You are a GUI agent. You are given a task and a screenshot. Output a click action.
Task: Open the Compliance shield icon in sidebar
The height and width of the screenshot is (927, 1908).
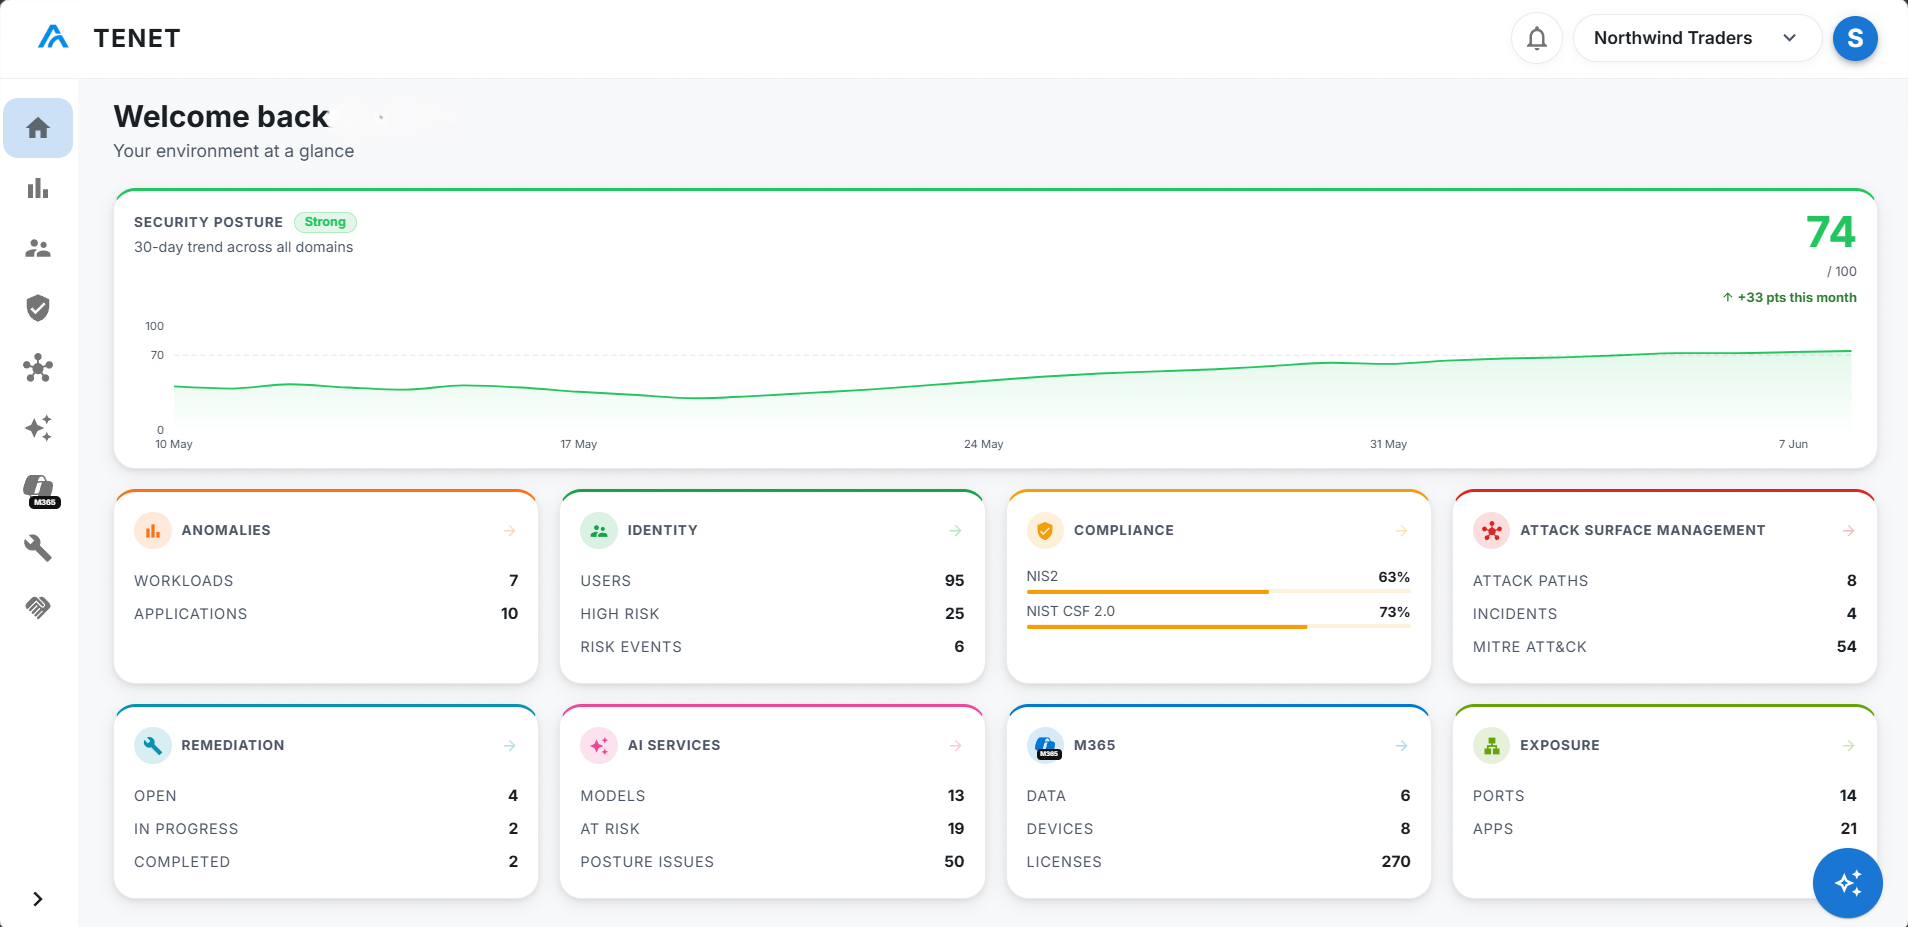tap(38, 308)
